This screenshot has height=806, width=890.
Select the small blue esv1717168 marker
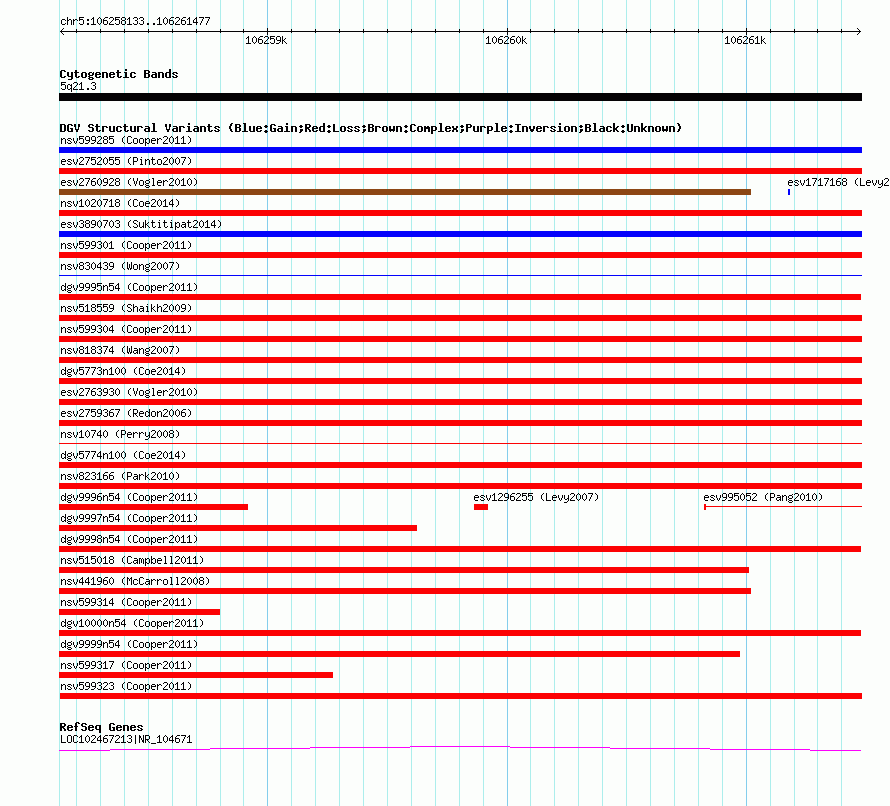[789, 192]
